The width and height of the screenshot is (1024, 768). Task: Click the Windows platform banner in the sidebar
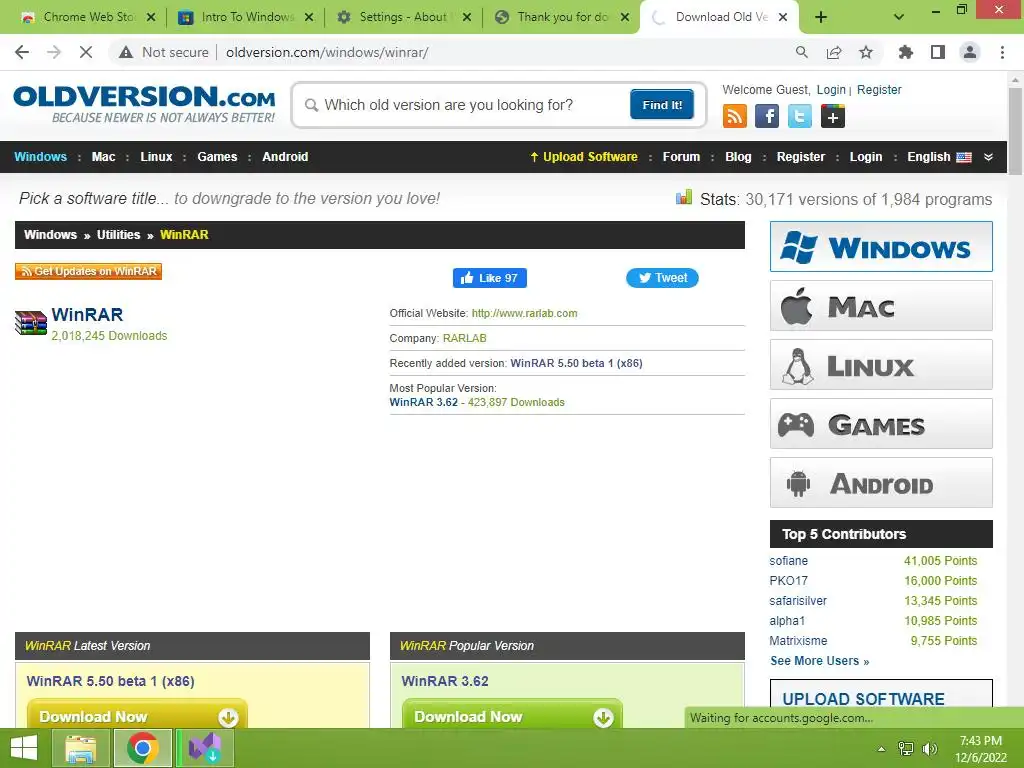coord(881,247)
